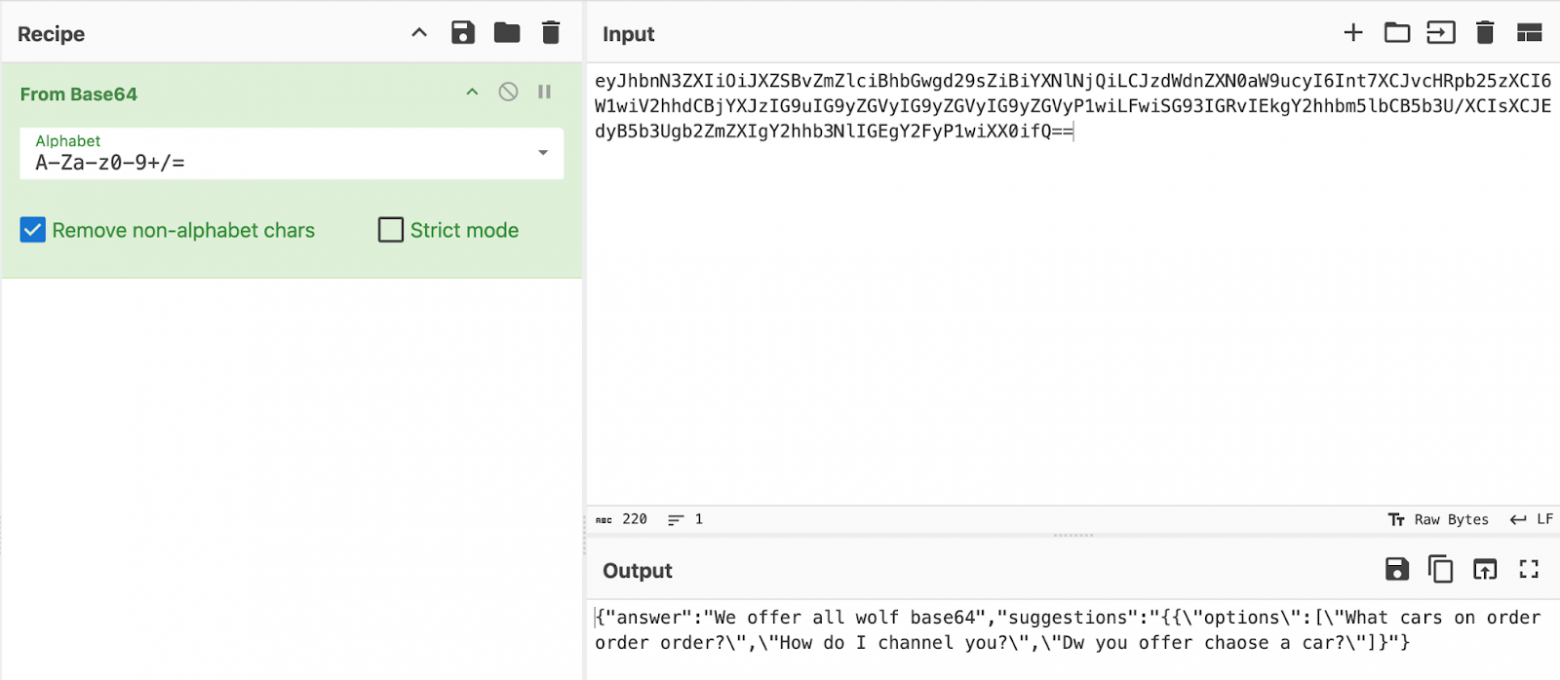Maximise the output pane
The height and width of the screenshot is (680, 1560).
[1528, 570]
